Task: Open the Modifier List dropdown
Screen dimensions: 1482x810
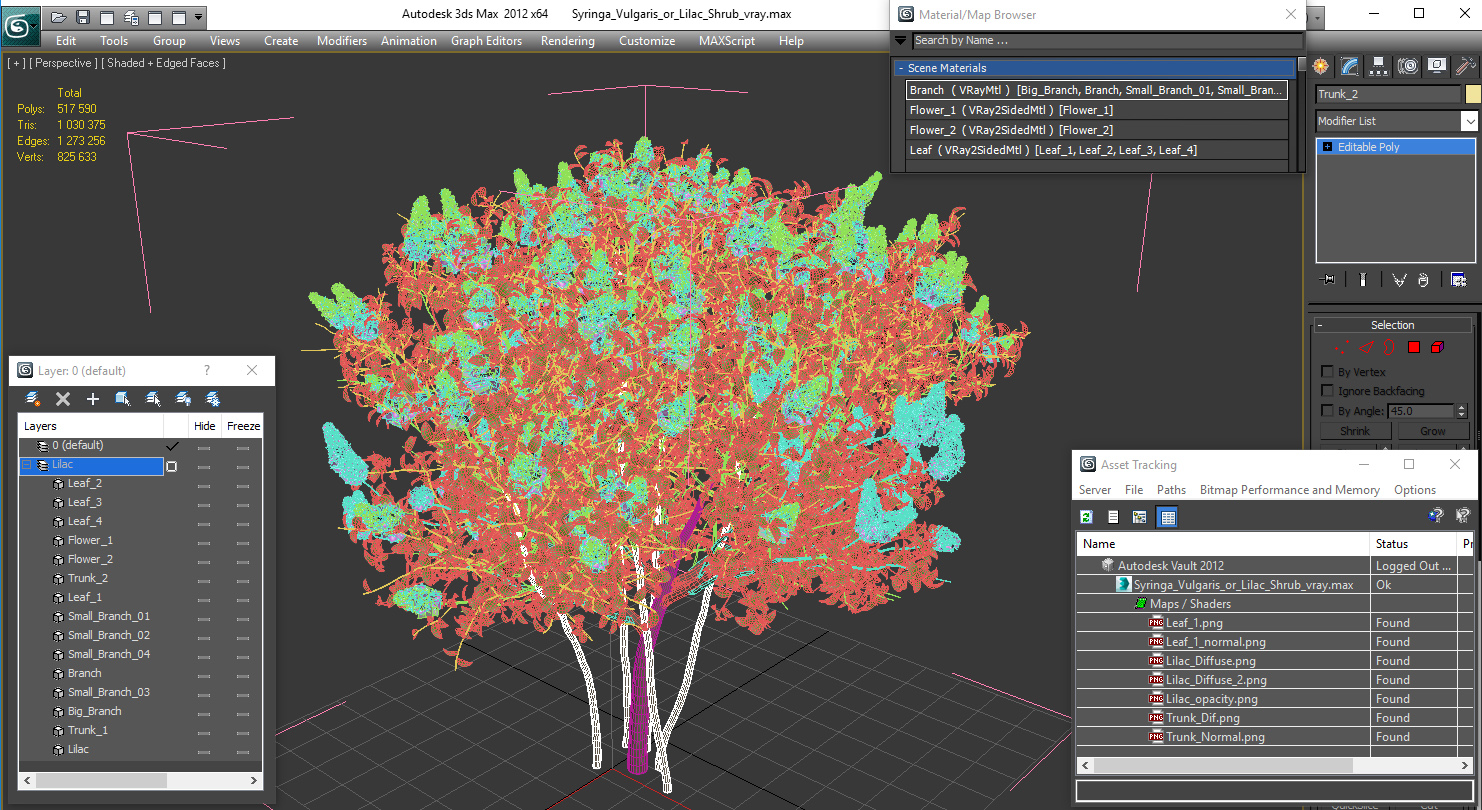Action: click(x=1469, y=121)
